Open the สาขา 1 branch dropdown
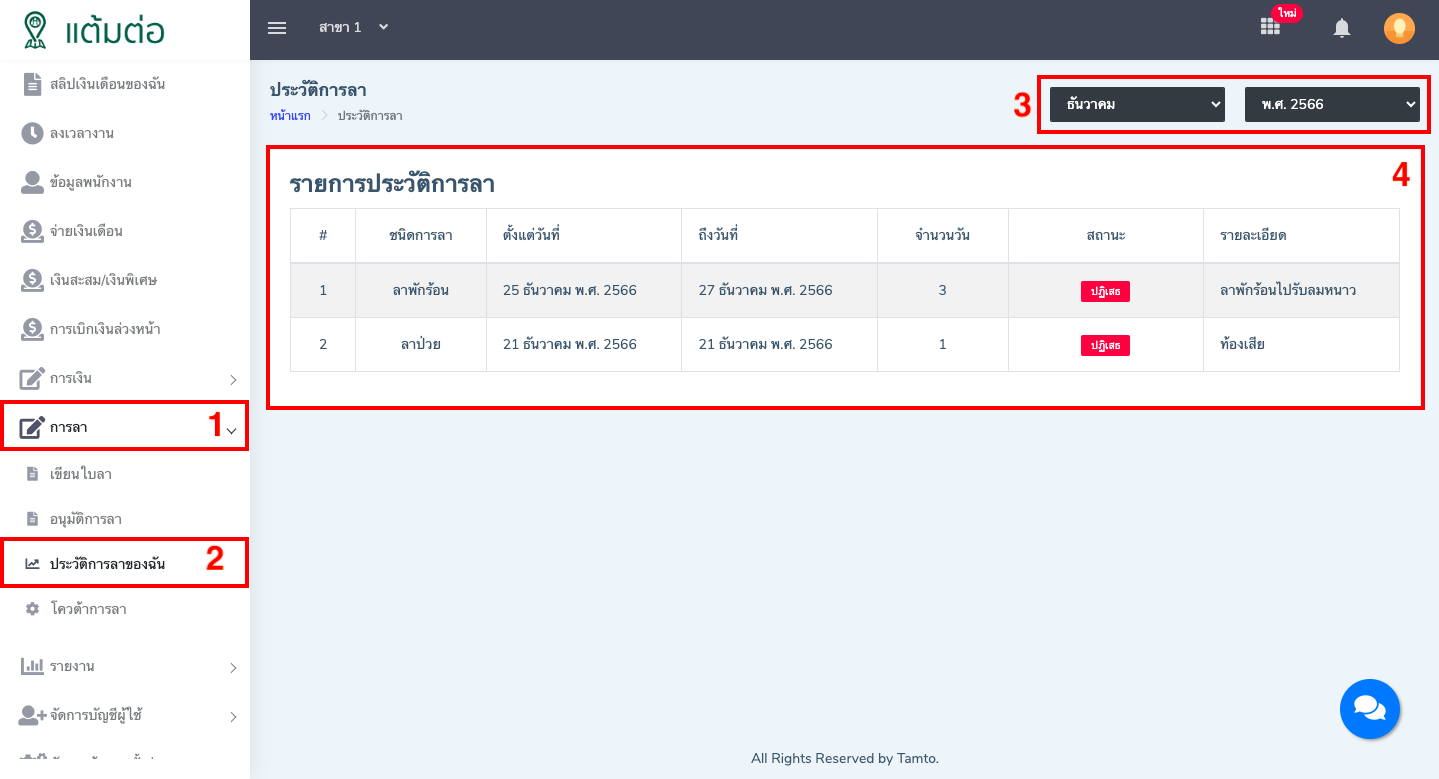The image size is (1439, 779). [x=353, y=27]
